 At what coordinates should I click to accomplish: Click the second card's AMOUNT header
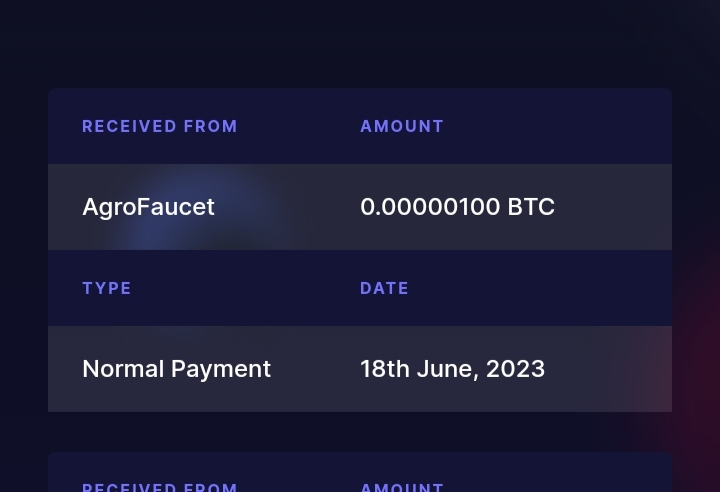tap(402, 487)
